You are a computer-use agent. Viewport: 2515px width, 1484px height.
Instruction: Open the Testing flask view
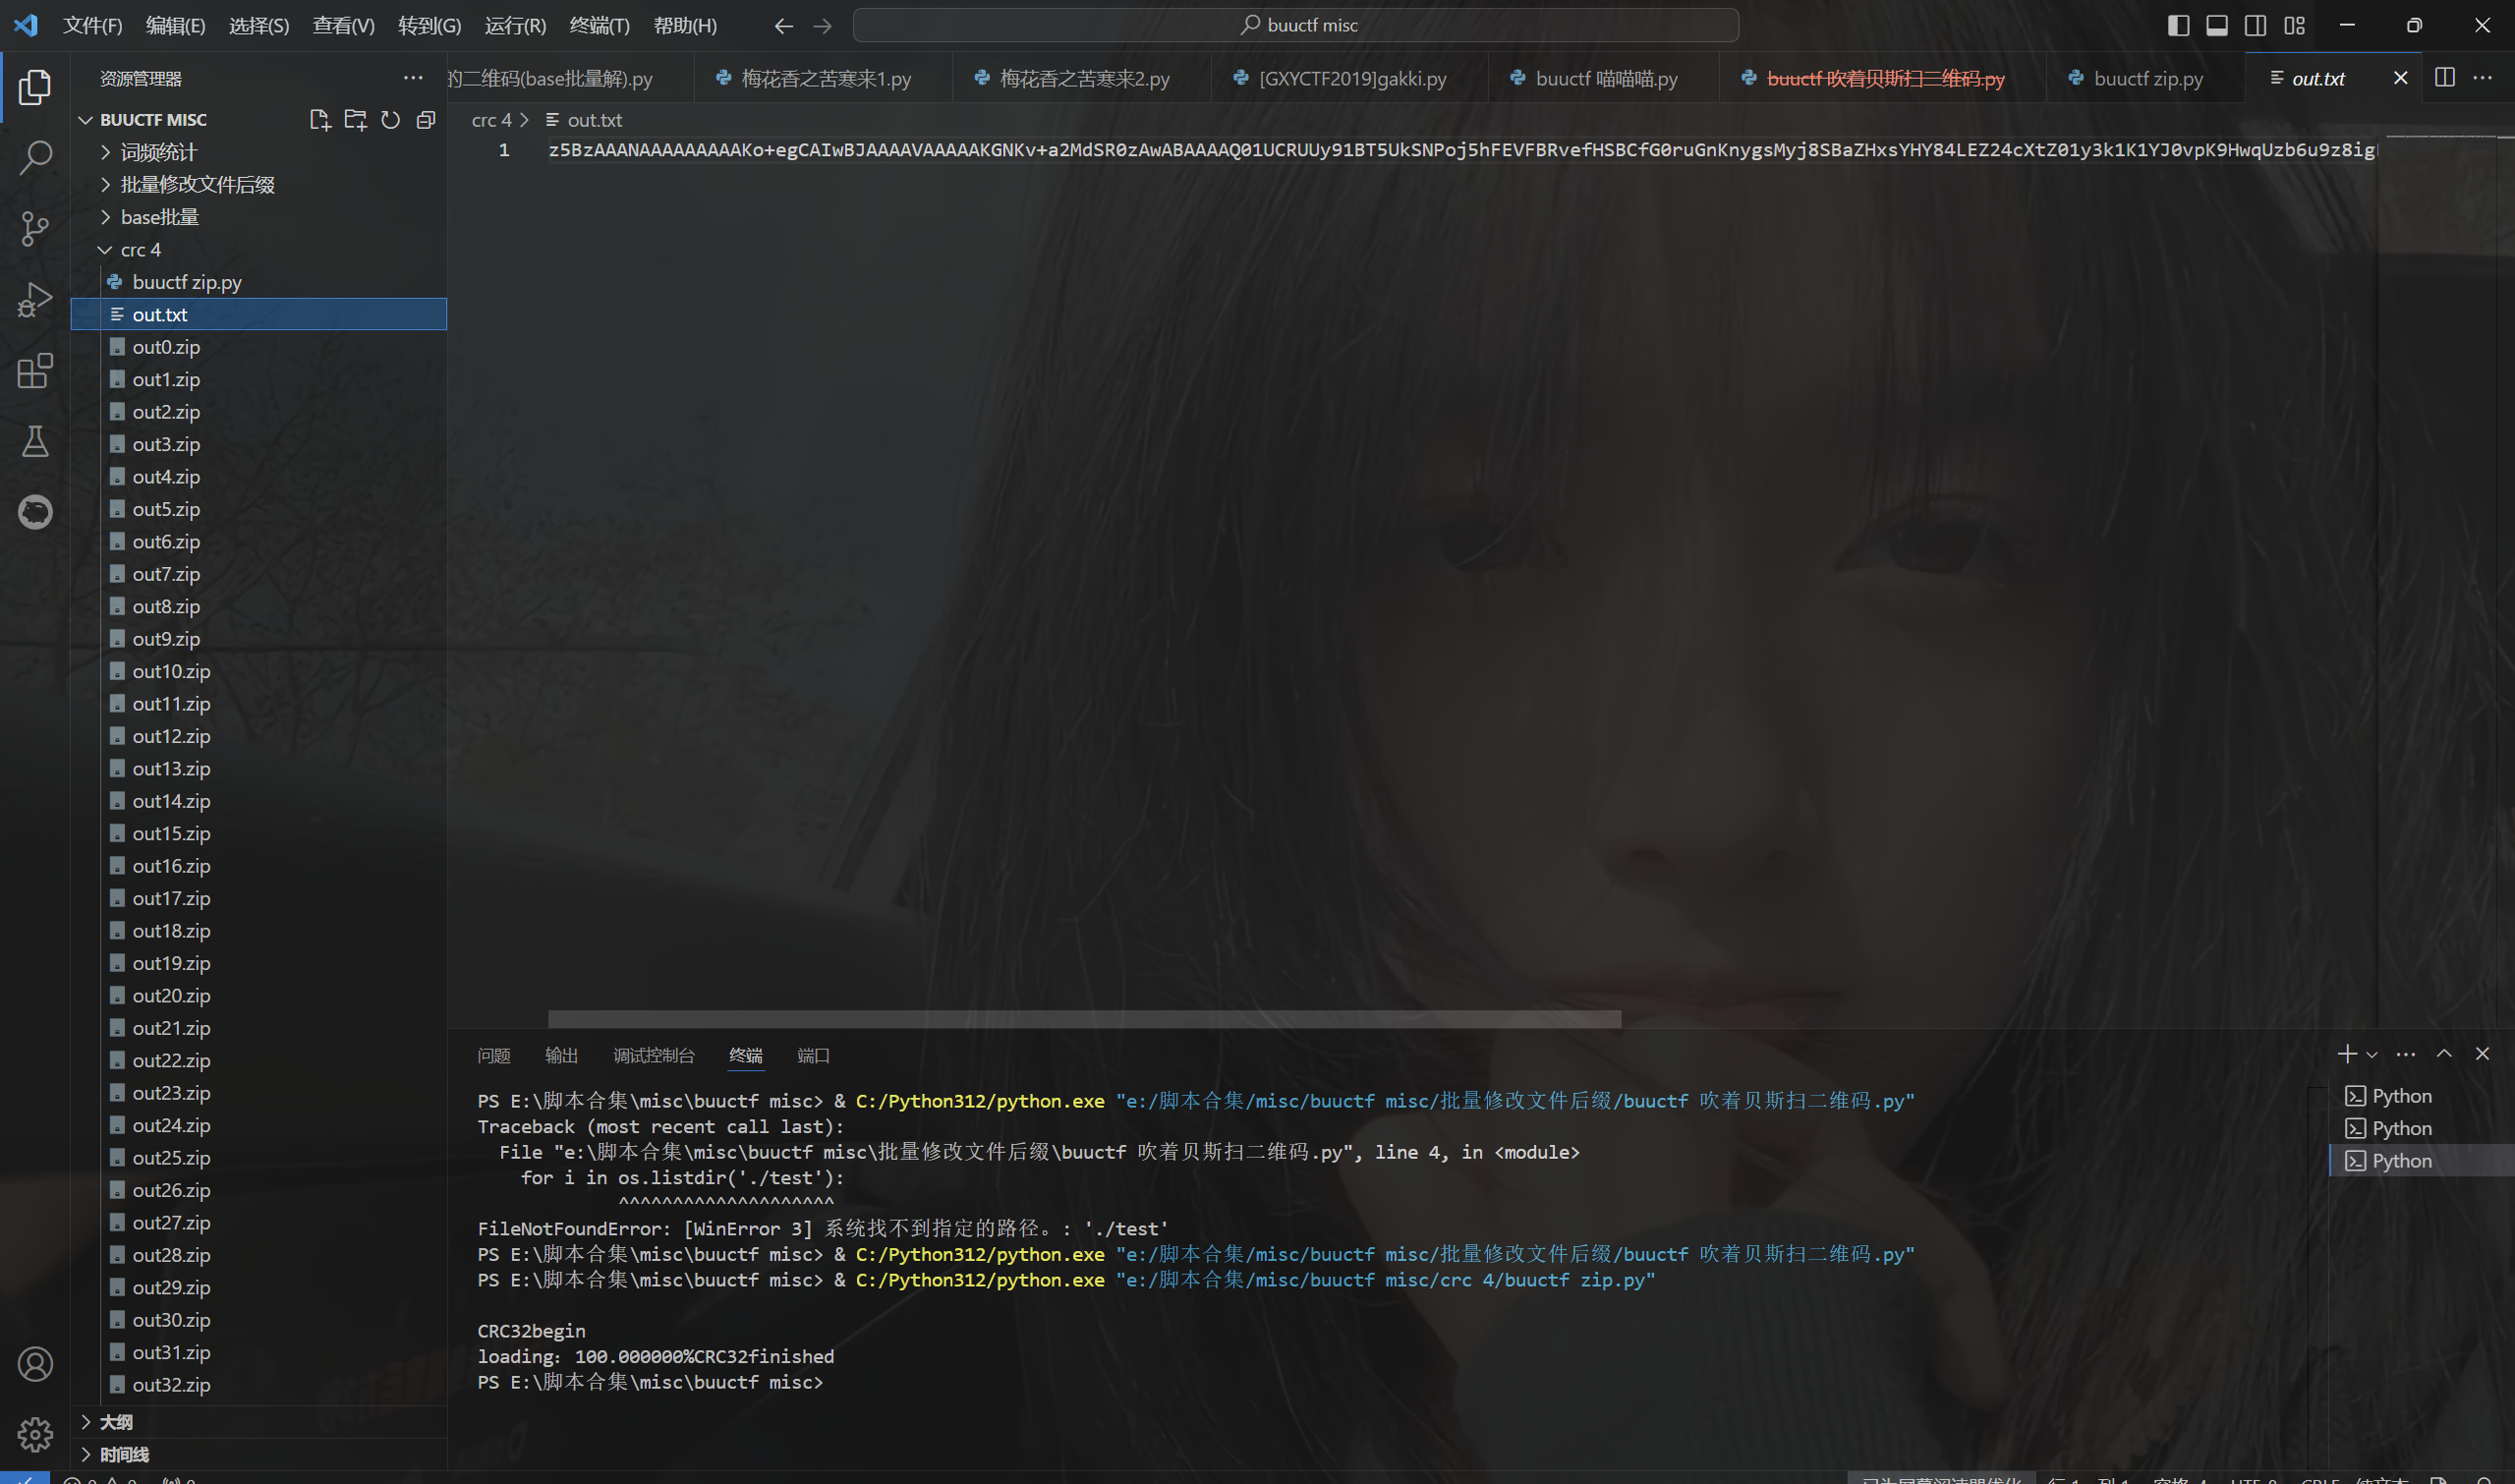[35, 441]
